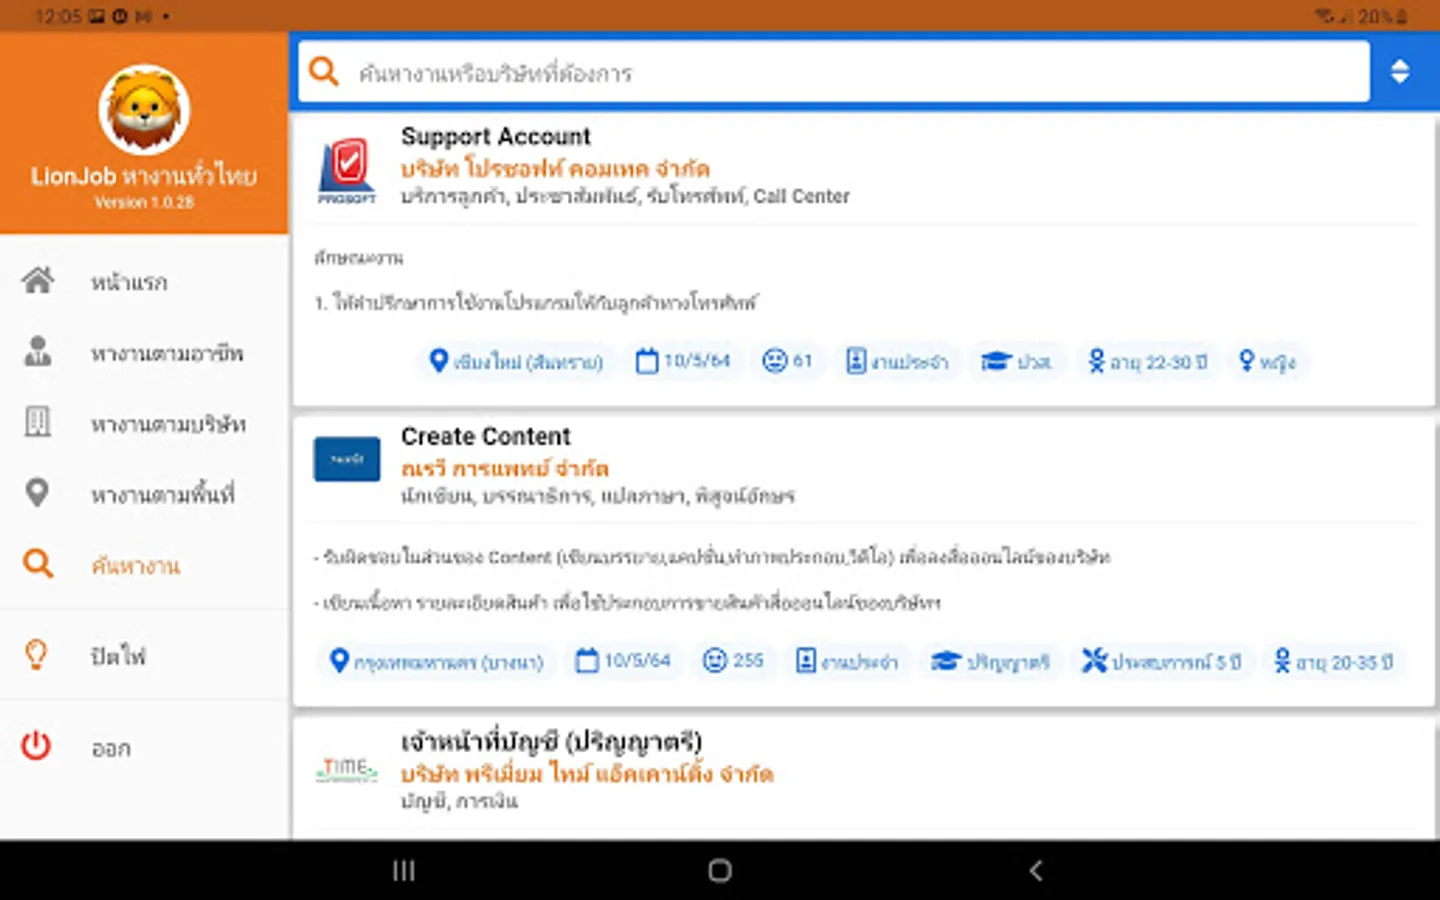The width and height of the screenshot is (1440, 900).
Task: Tap the bachelor degree chip on Create Content
Action: click(990, 661)
